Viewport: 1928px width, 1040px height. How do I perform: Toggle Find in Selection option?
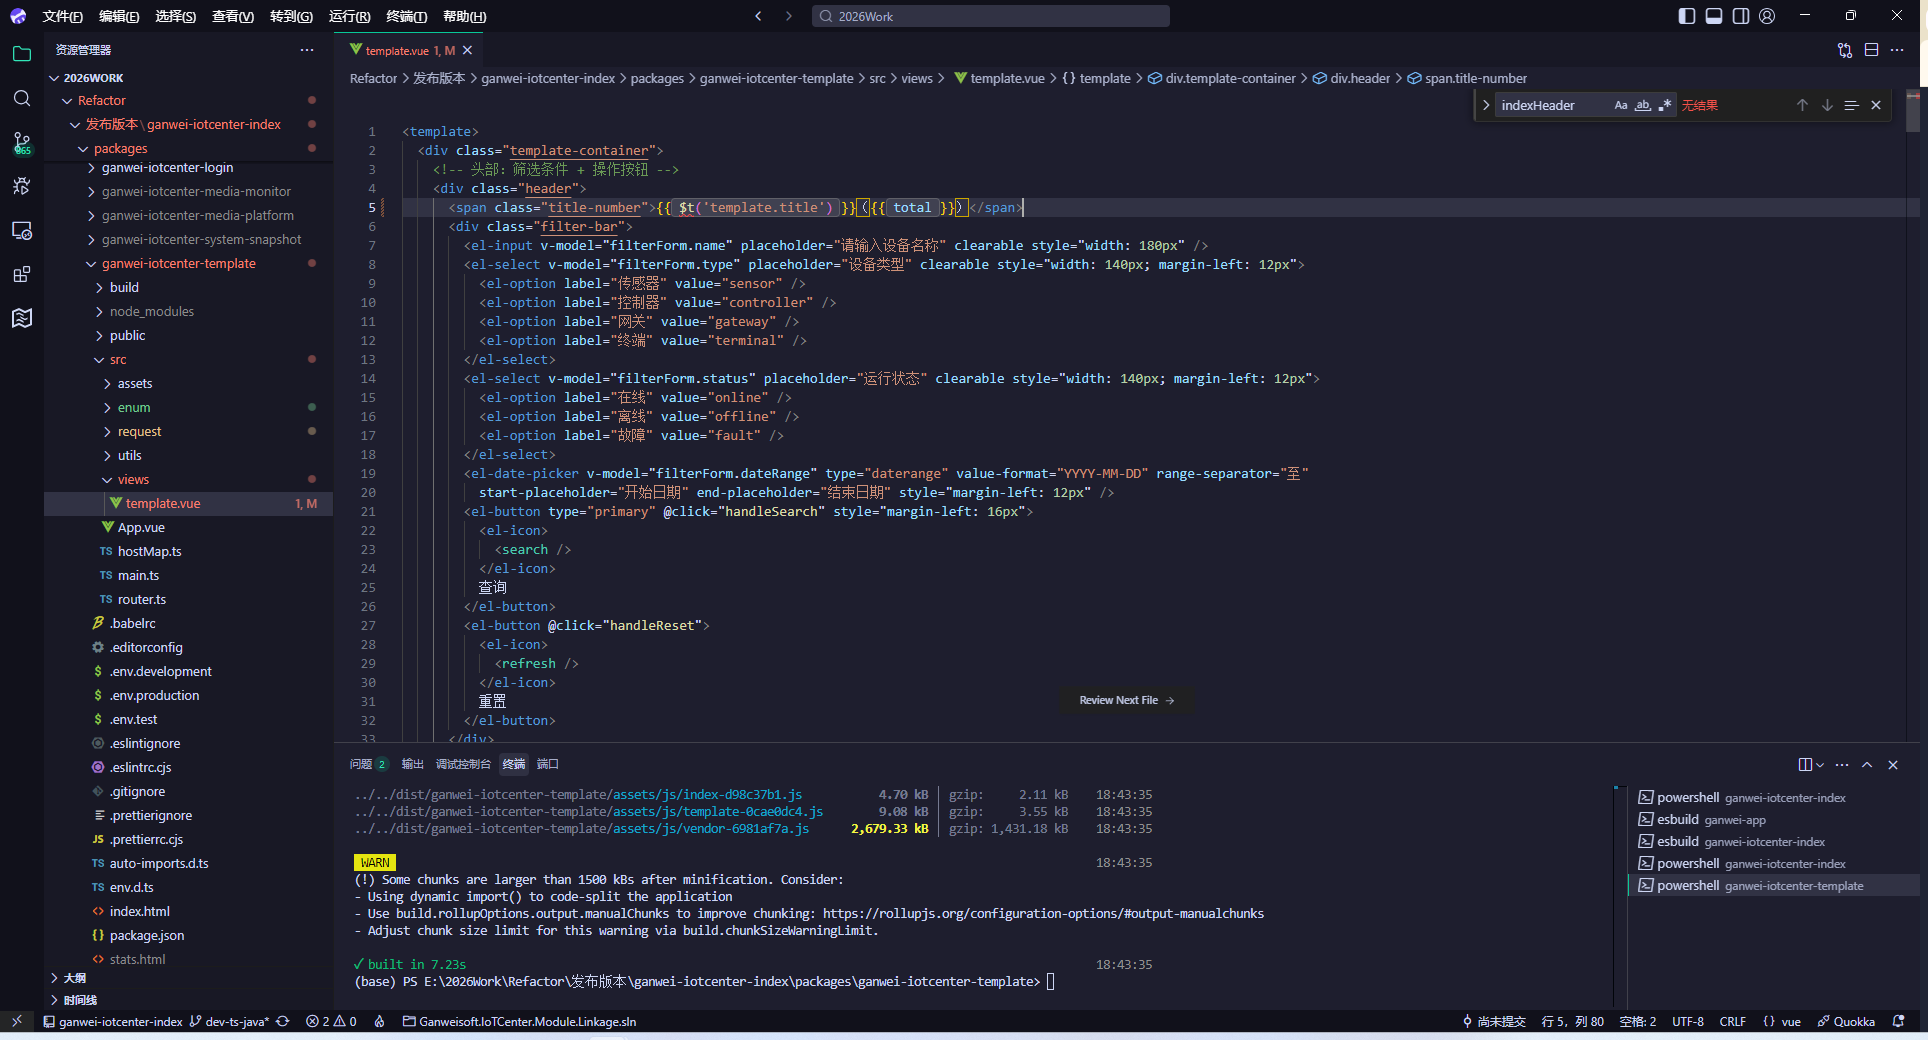pos(1851,105)
